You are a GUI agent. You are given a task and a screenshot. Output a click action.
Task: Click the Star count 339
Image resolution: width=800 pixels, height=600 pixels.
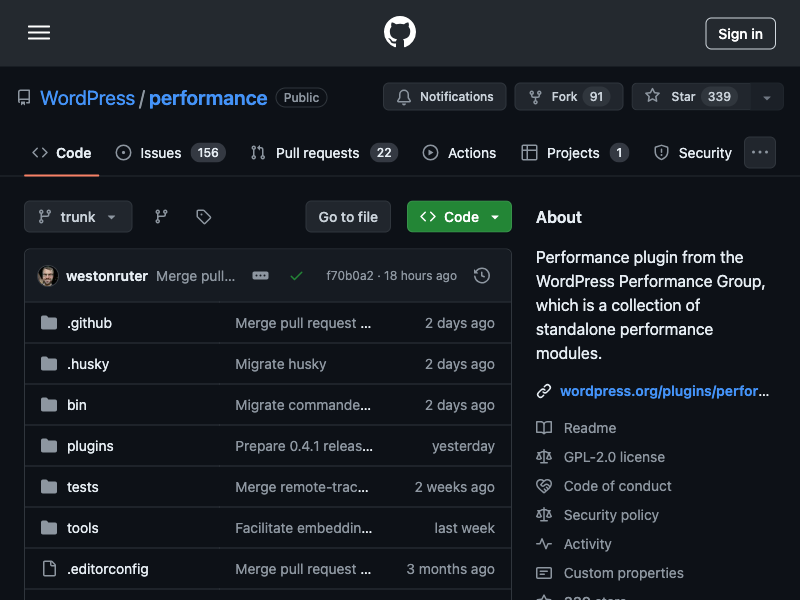(x=719, y=96)
